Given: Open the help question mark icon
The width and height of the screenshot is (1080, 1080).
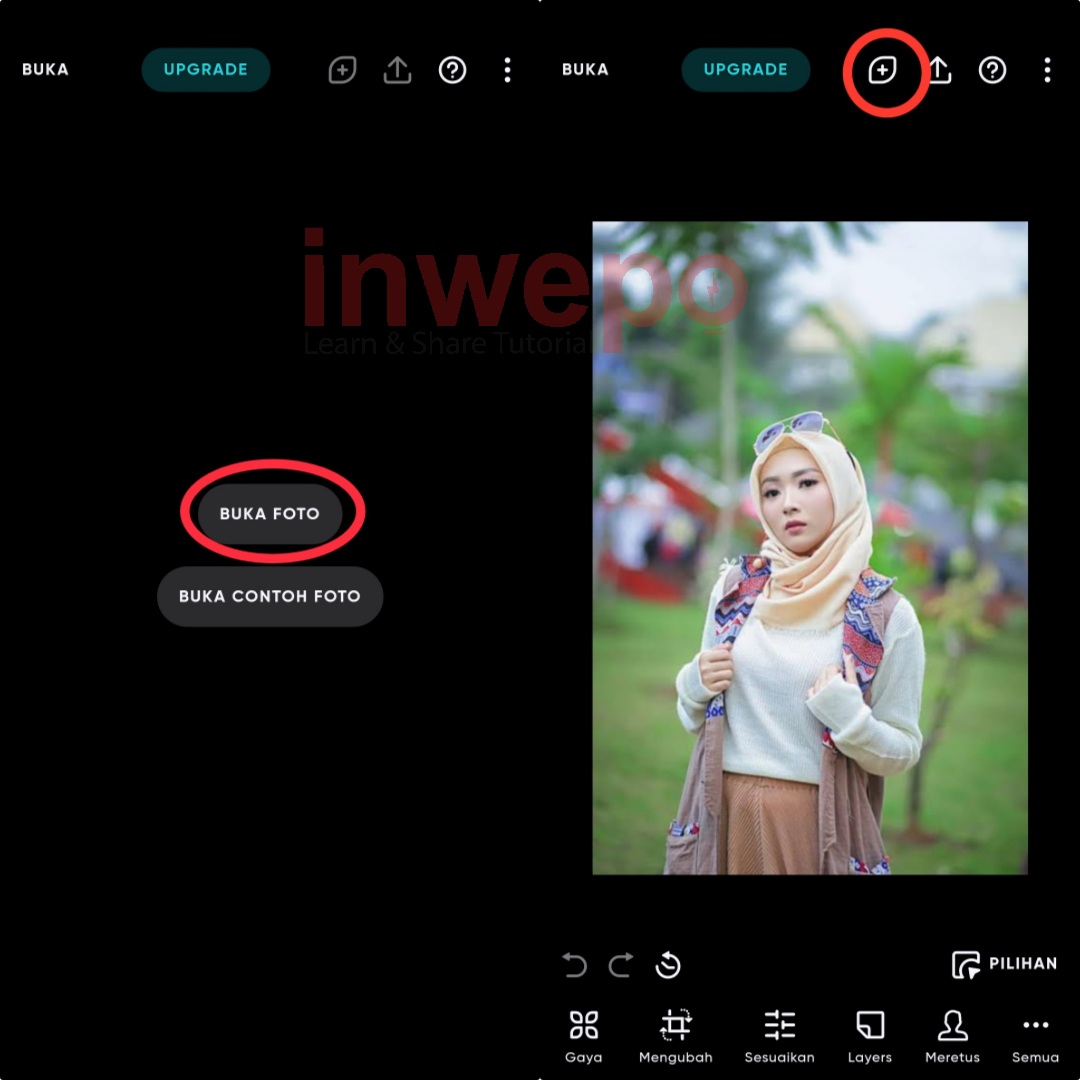Looking at the screenshot, I should [992, 70].
